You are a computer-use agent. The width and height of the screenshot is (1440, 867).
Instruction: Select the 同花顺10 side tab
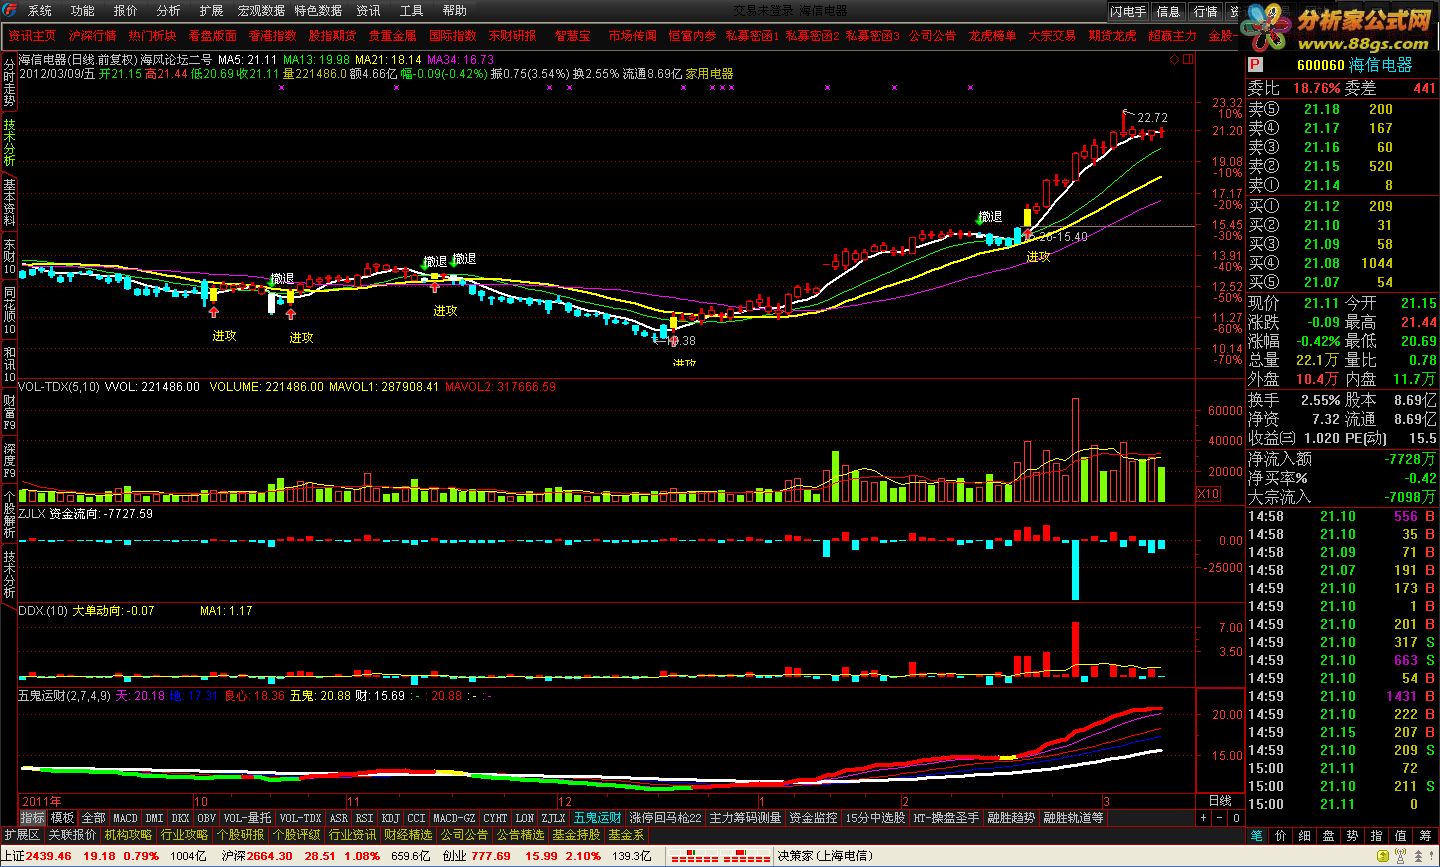pyautogui.click(x=9, y=311)
